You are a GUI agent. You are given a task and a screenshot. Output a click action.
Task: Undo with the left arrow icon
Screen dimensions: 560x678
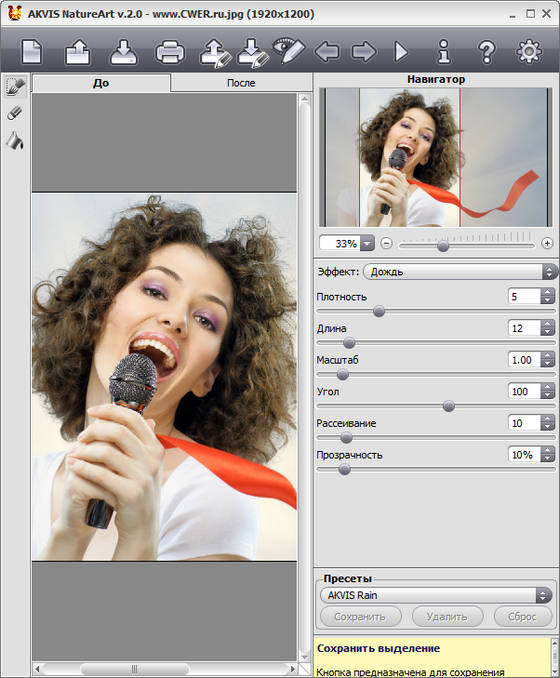pos(327,52)
